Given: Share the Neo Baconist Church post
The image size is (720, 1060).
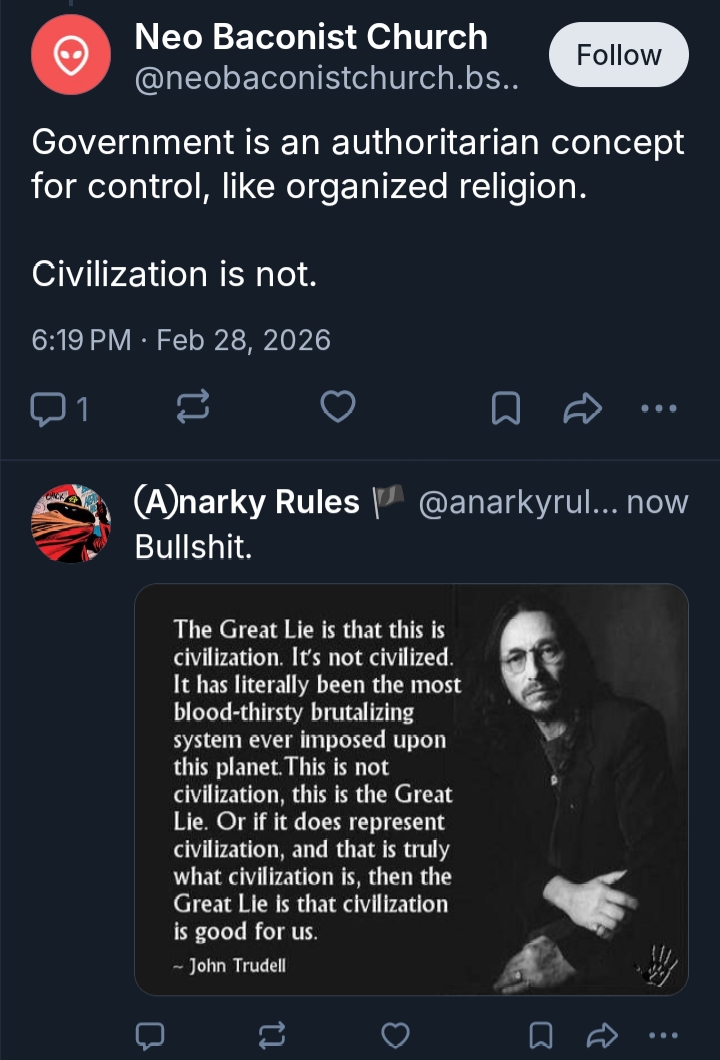Looking at the screenshot, I should (x=584, y=407).
